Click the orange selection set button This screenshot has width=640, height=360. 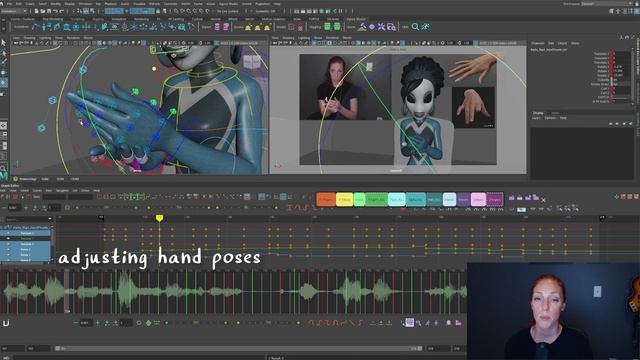tap(326, 199)
